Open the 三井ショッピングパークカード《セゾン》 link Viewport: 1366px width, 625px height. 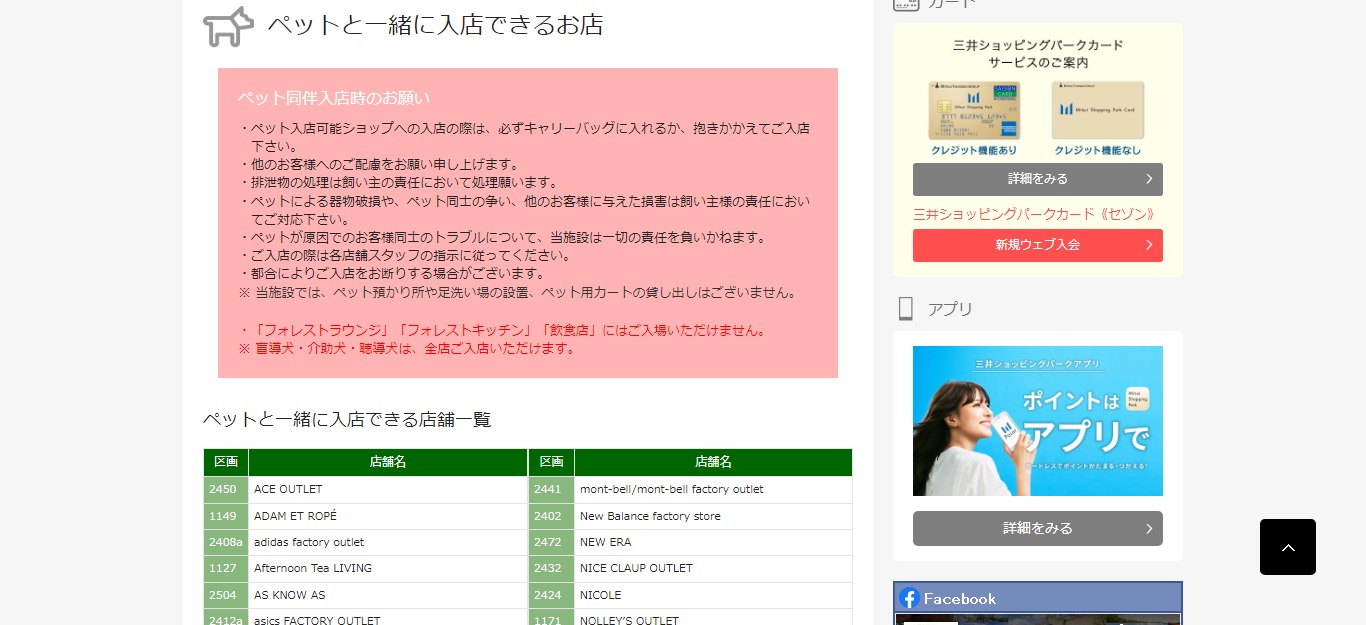(x=1034, y=214)
